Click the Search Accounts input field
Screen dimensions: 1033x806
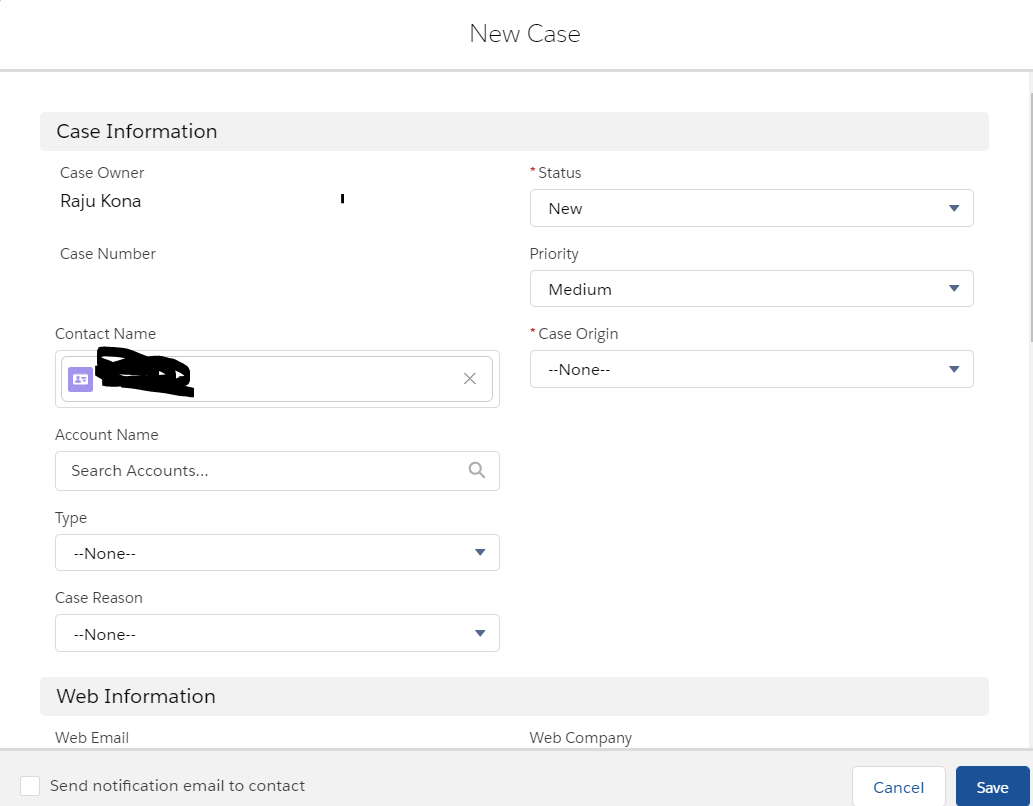point(262,471)
